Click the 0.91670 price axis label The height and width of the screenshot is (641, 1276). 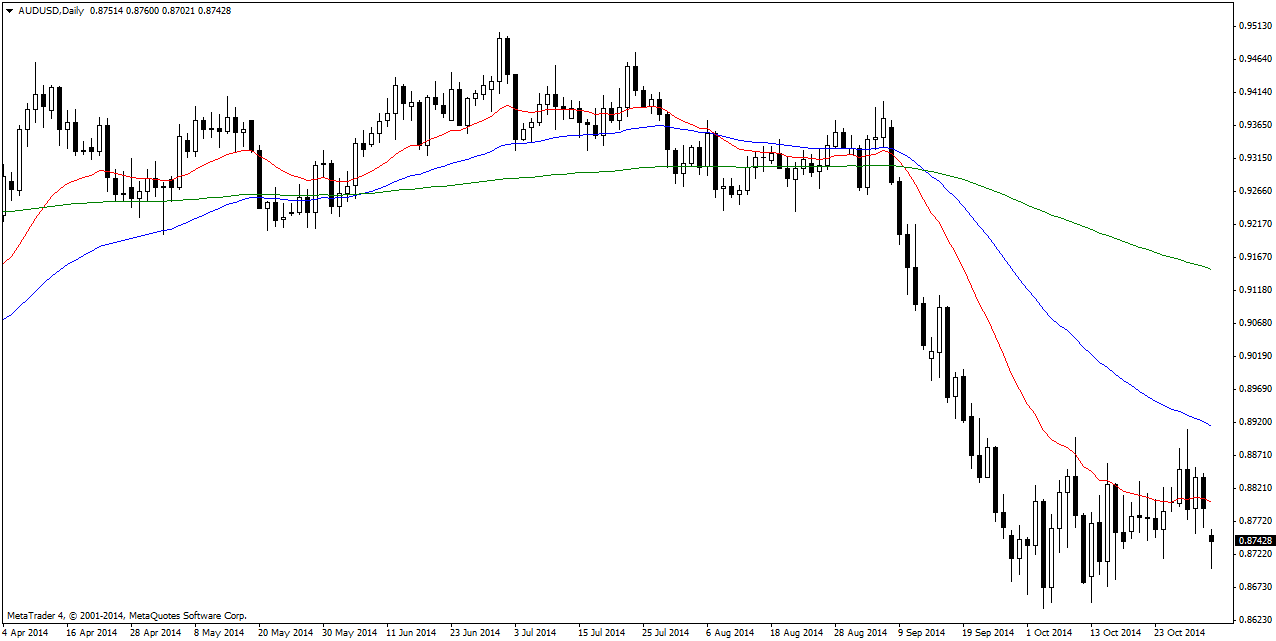coord(1254,257)
